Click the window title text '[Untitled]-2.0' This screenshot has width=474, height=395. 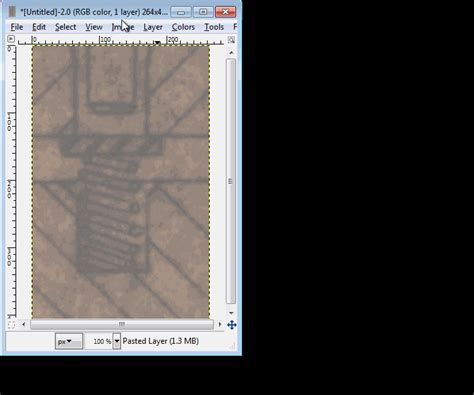tap(46, 12)
